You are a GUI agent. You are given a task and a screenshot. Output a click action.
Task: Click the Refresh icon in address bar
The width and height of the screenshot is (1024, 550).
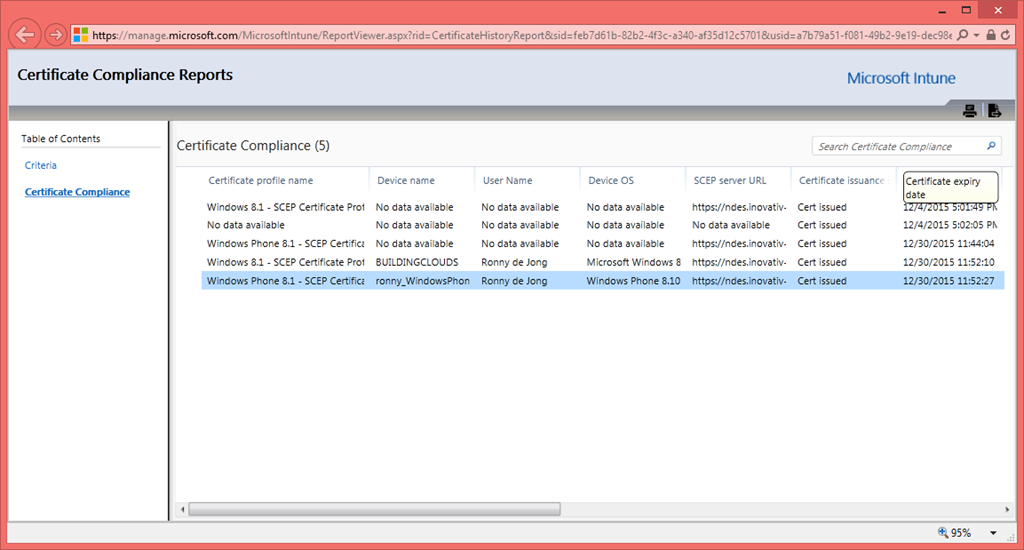tap(1006, 35)
